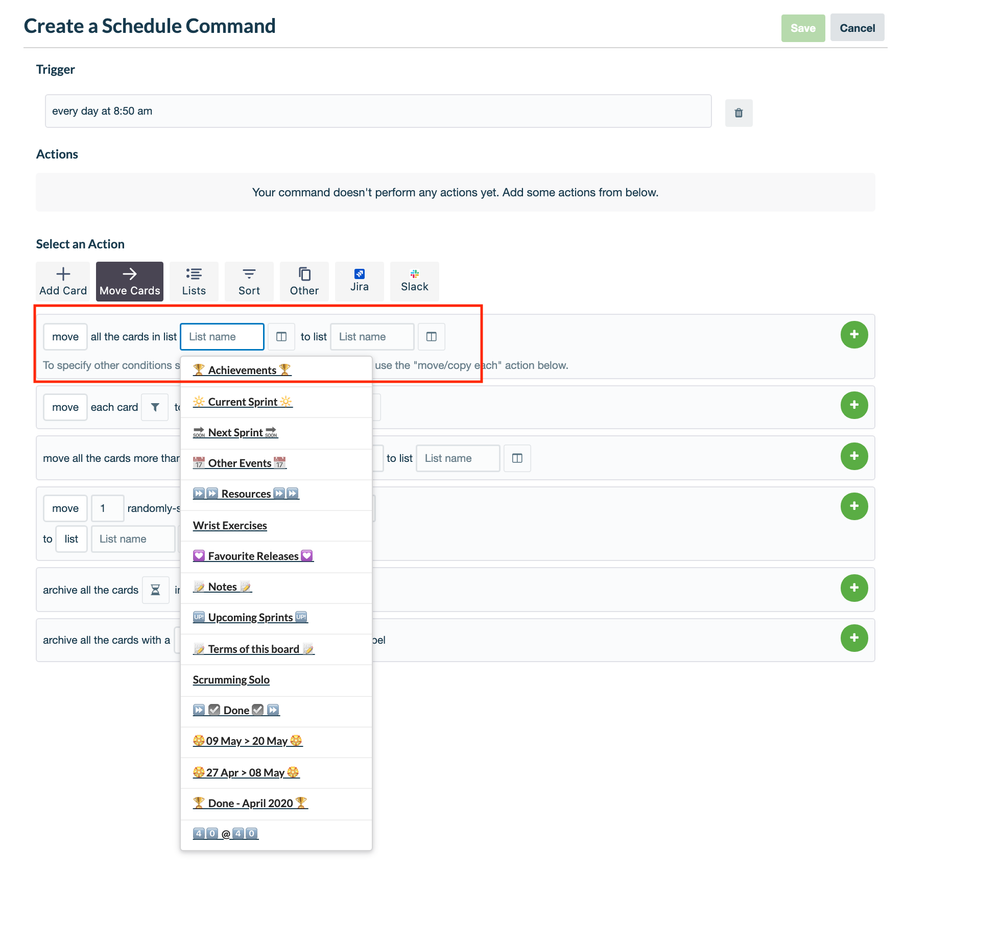Open the Jira action tab

coord(359,281)
